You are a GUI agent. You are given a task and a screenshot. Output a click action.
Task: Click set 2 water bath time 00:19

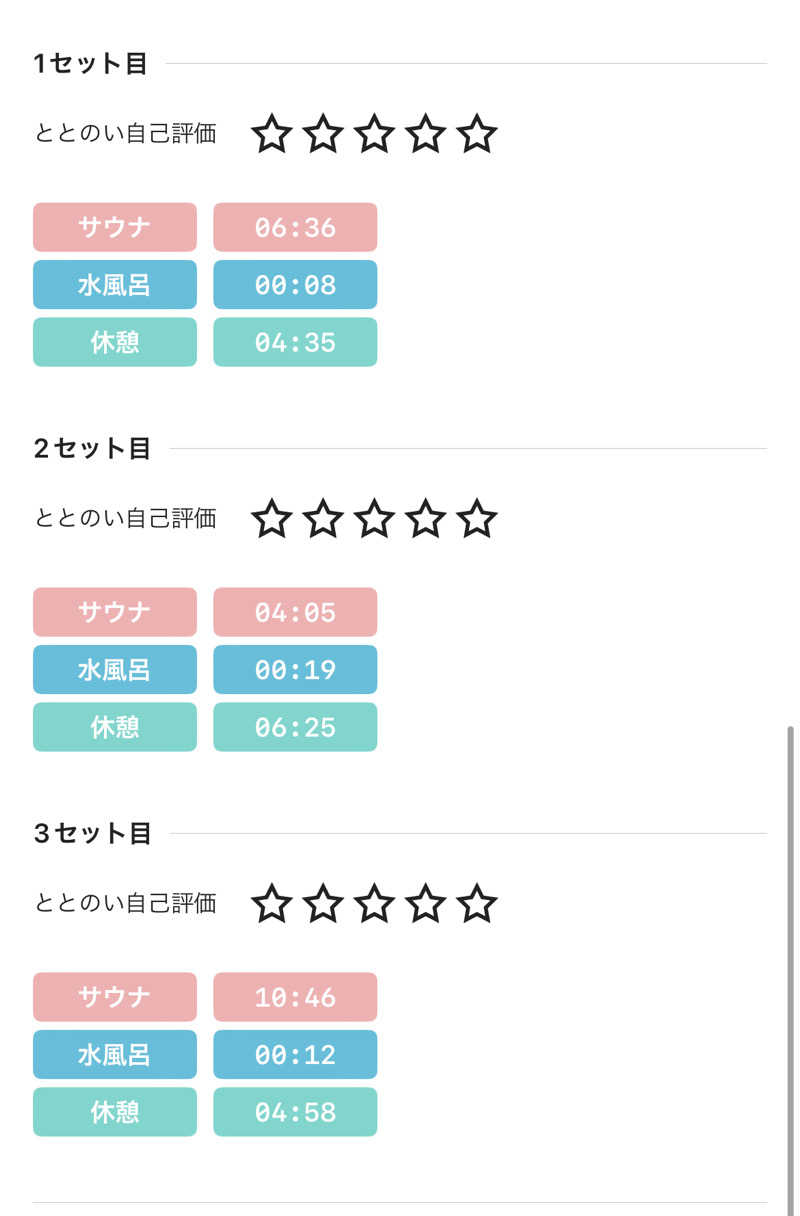point(295,670)
